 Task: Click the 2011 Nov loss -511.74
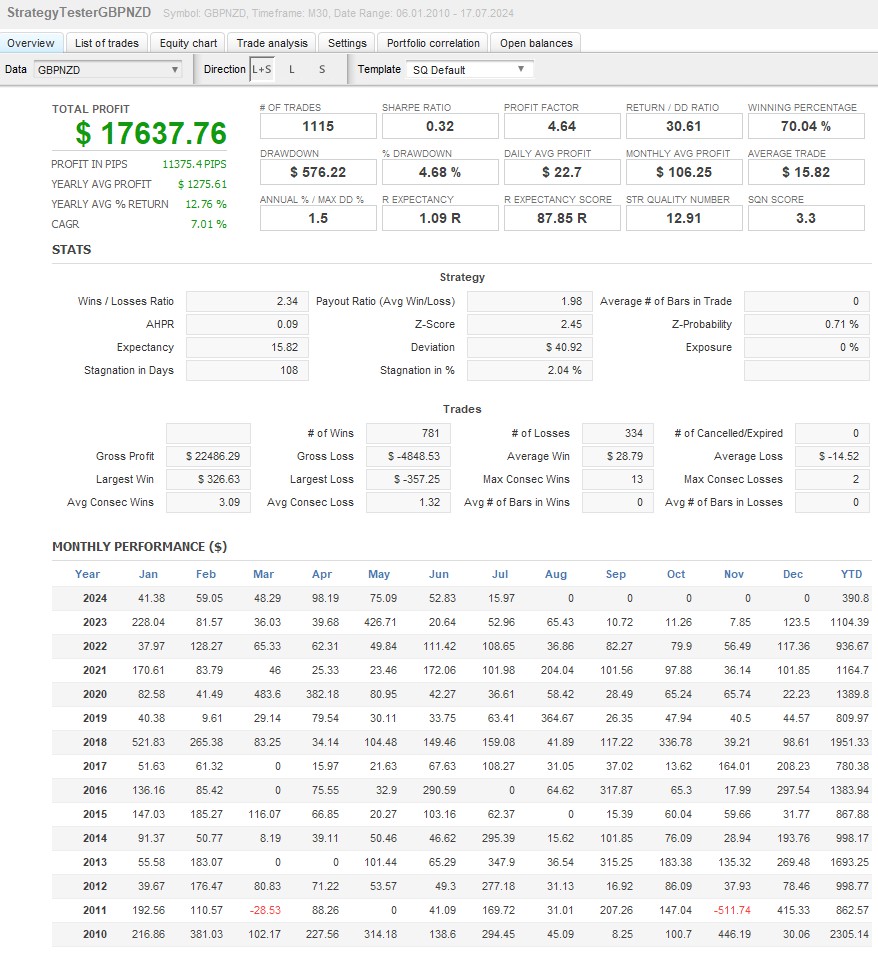732,911
